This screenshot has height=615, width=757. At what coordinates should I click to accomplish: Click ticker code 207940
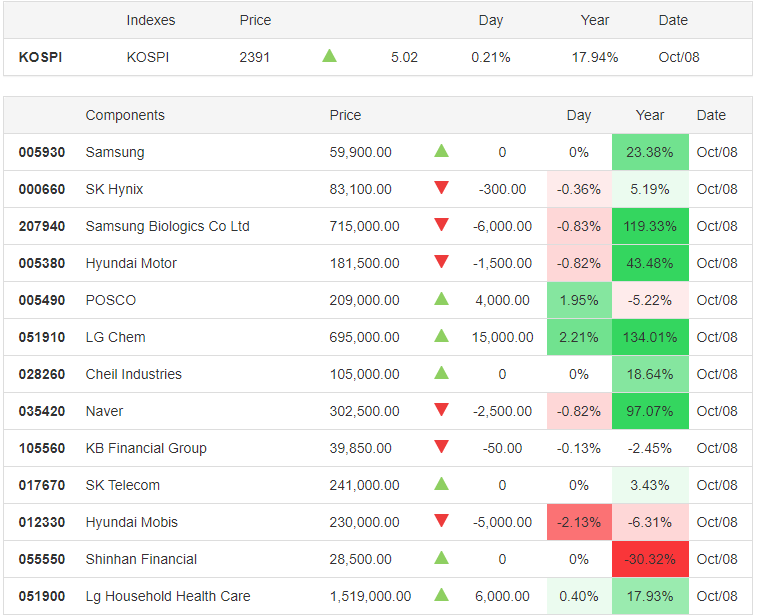pyautogui.click(x=42, y=226)
